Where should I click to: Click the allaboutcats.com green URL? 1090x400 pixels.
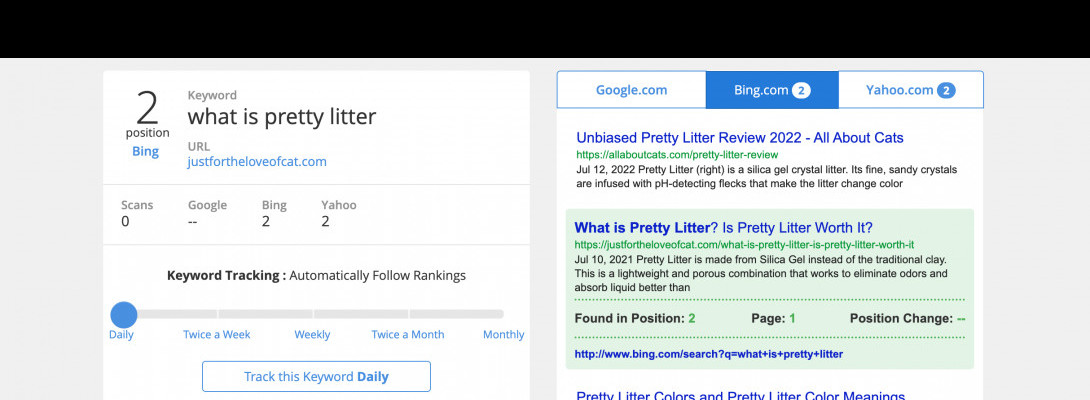(x=677, y=155)
